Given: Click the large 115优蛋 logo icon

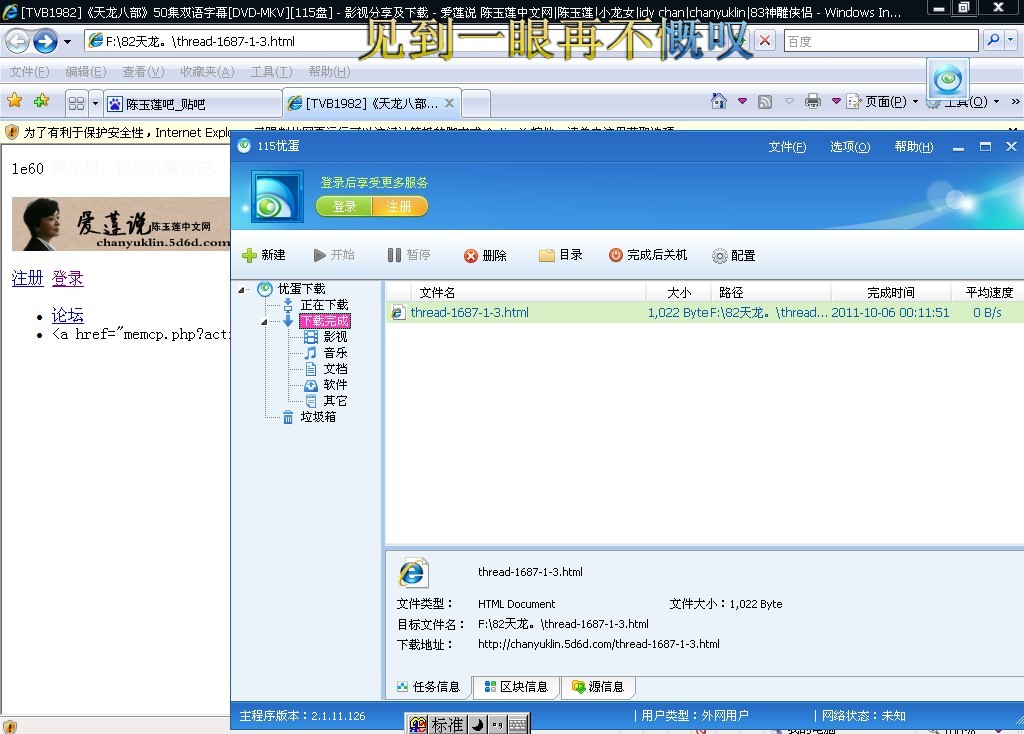Looking at the screenshot, I should (277, 196).
